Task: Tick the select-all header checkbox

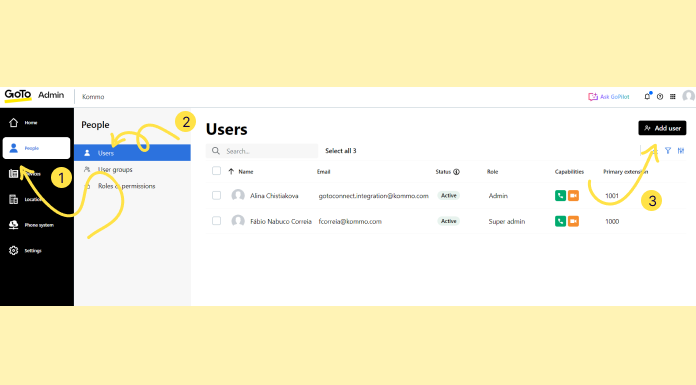Action: point(216,171)
